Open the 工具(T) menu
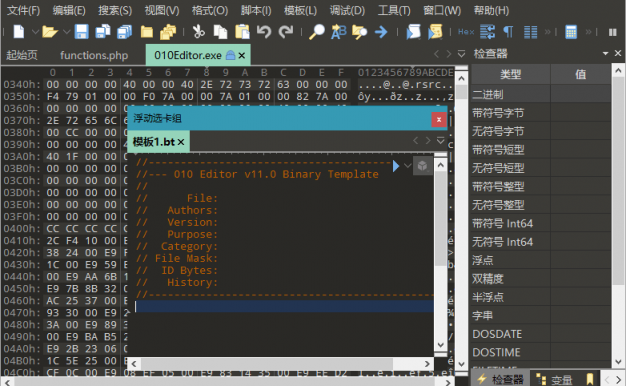 [394, 10]
